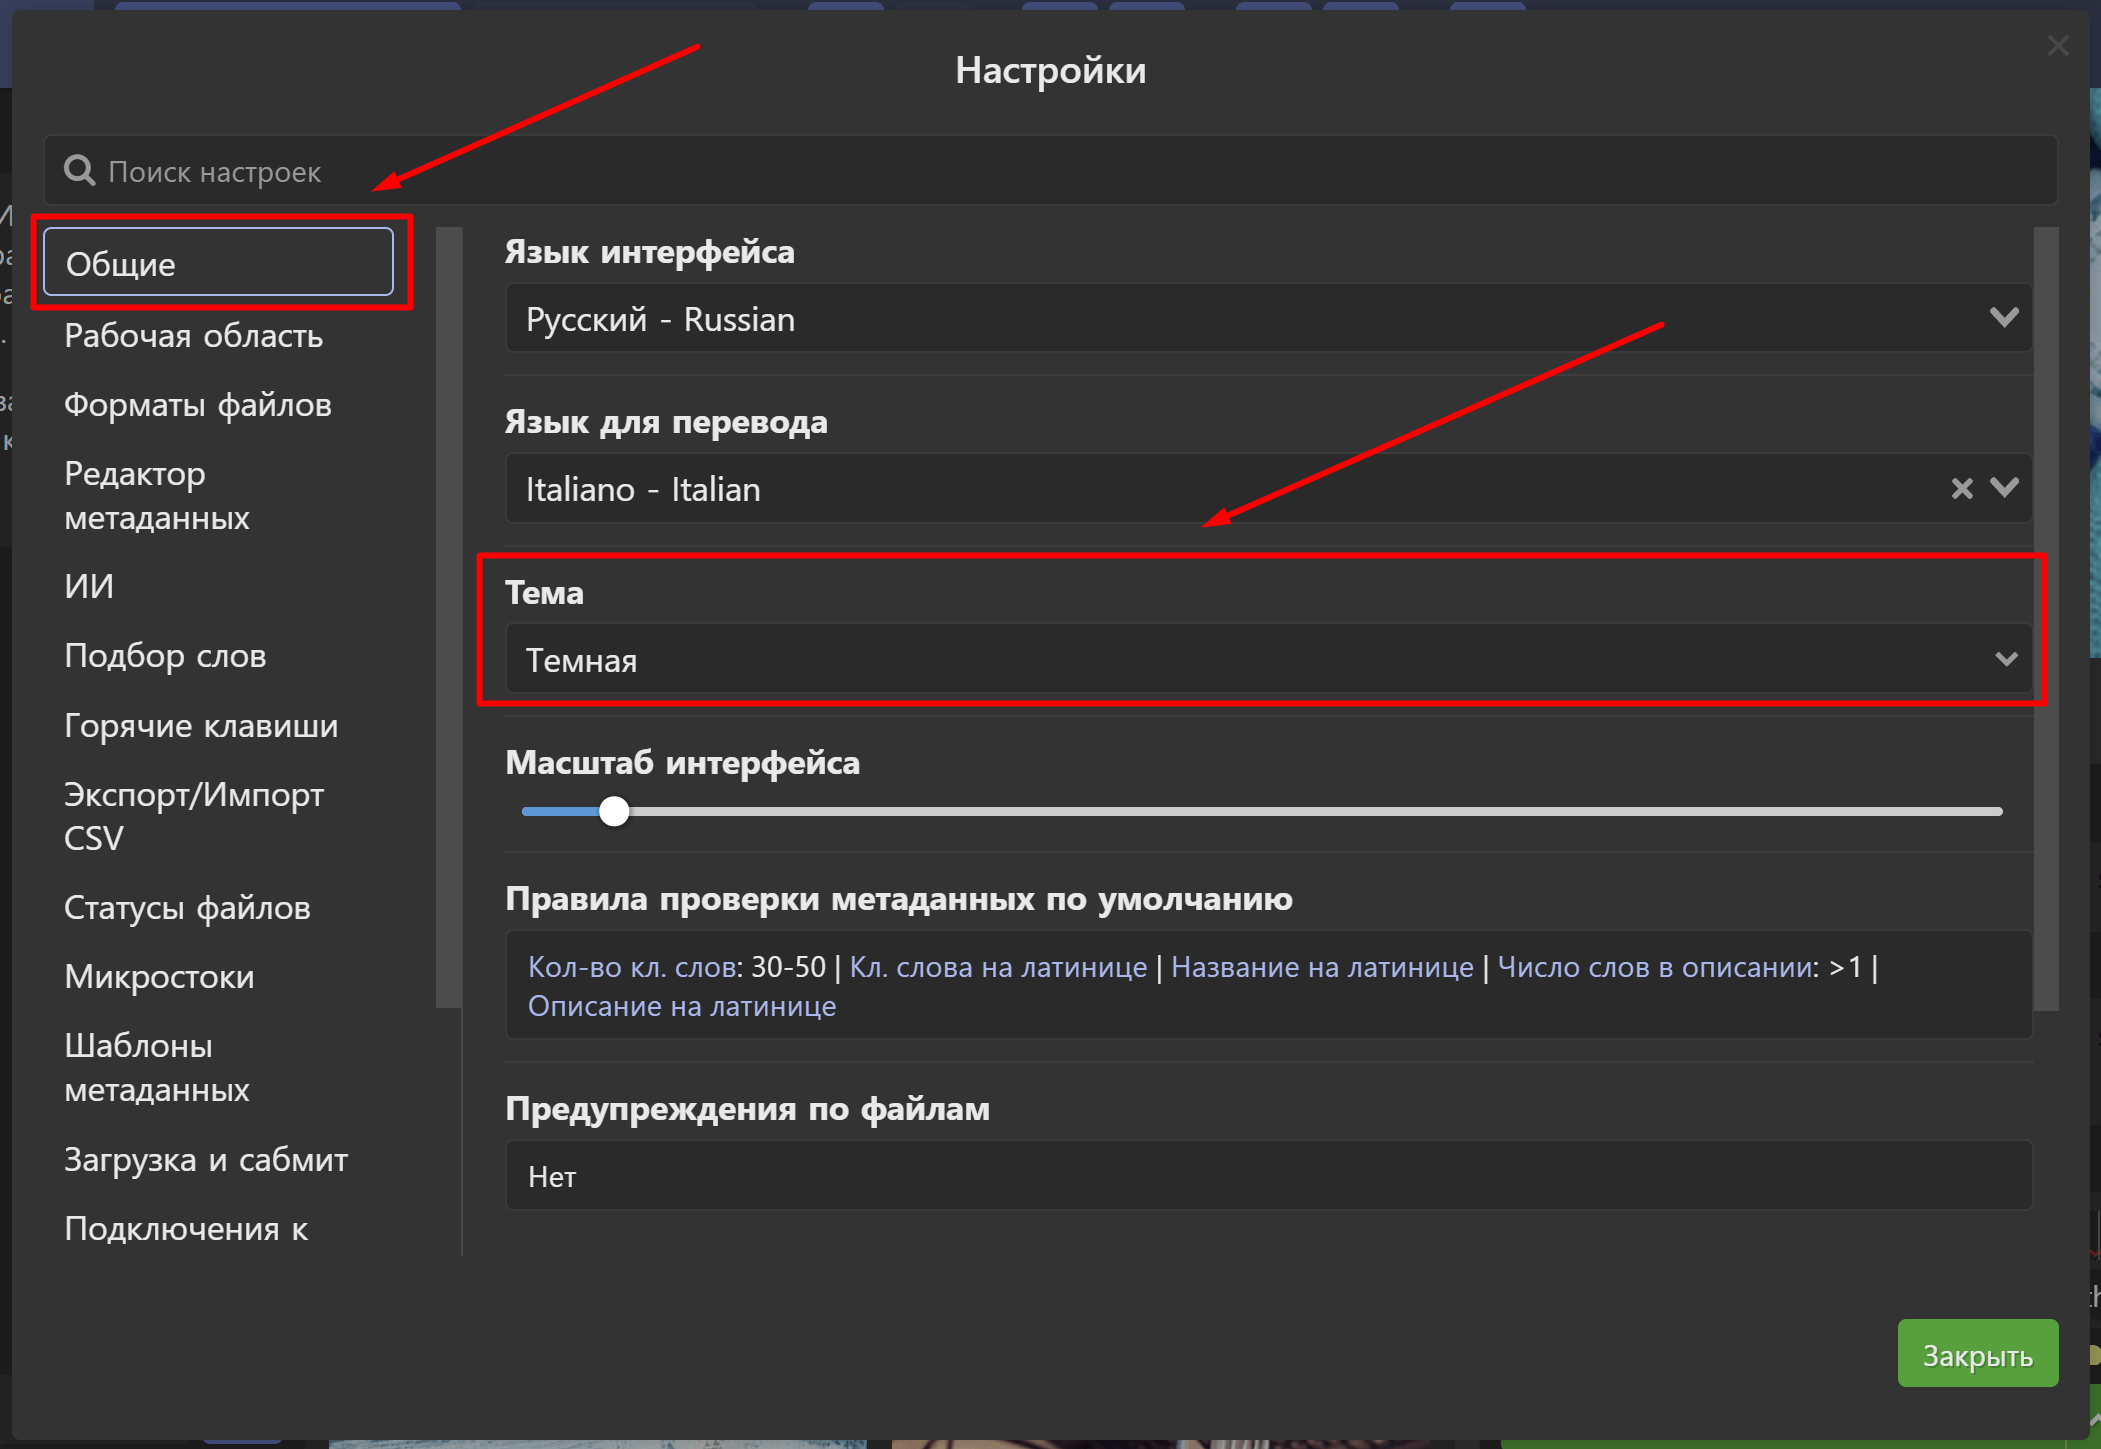Screen dimensions: 2101x1449
Task: Click the Название на латинице rule link
Action: click(x=1321, y=967)
